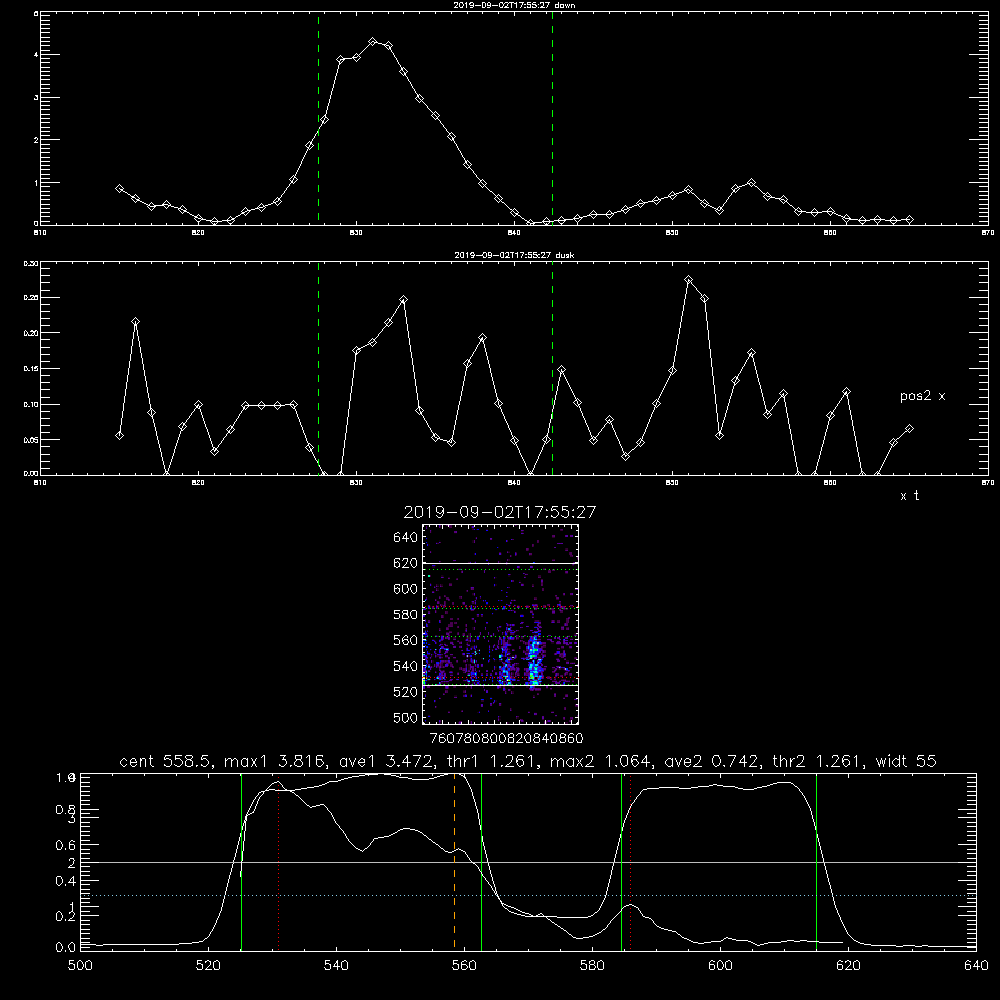Click dusk plot y-axis label 0.10
1000x1000 pixels.
pyautogui.click(x=31, y=404)
